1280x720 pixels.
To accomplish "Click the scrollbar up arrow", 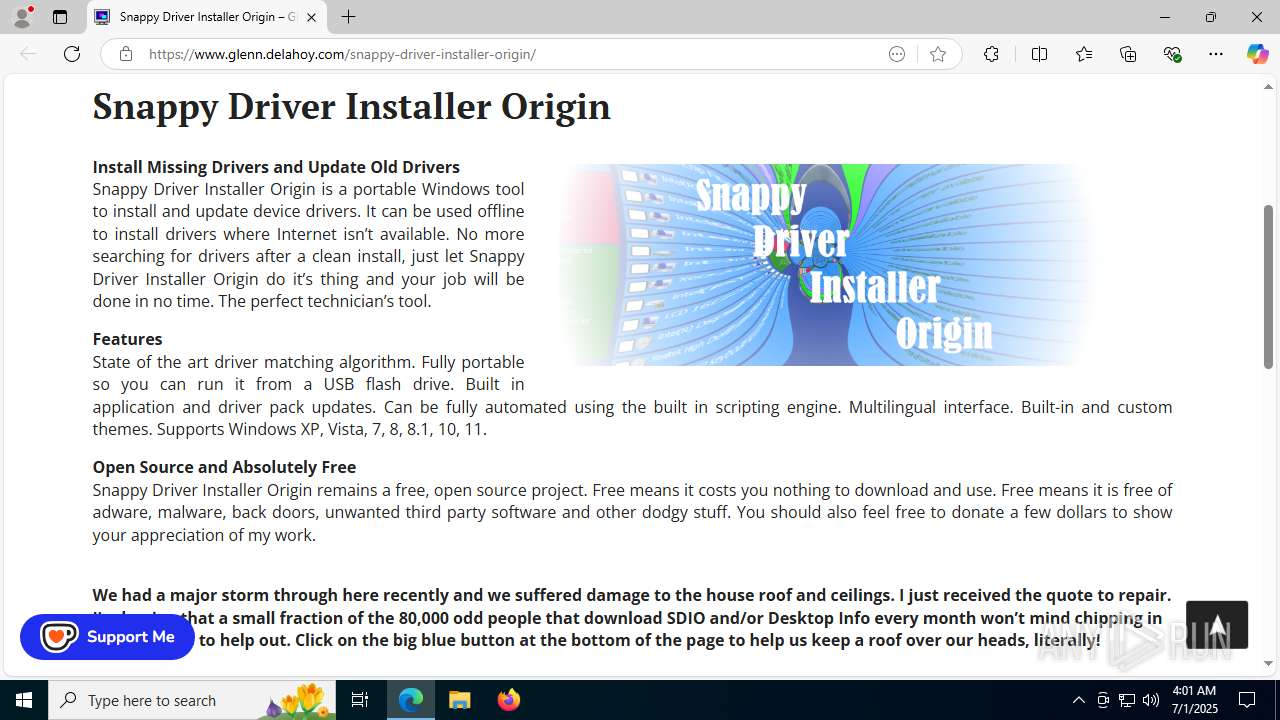I will click(x=1269, y=87).
